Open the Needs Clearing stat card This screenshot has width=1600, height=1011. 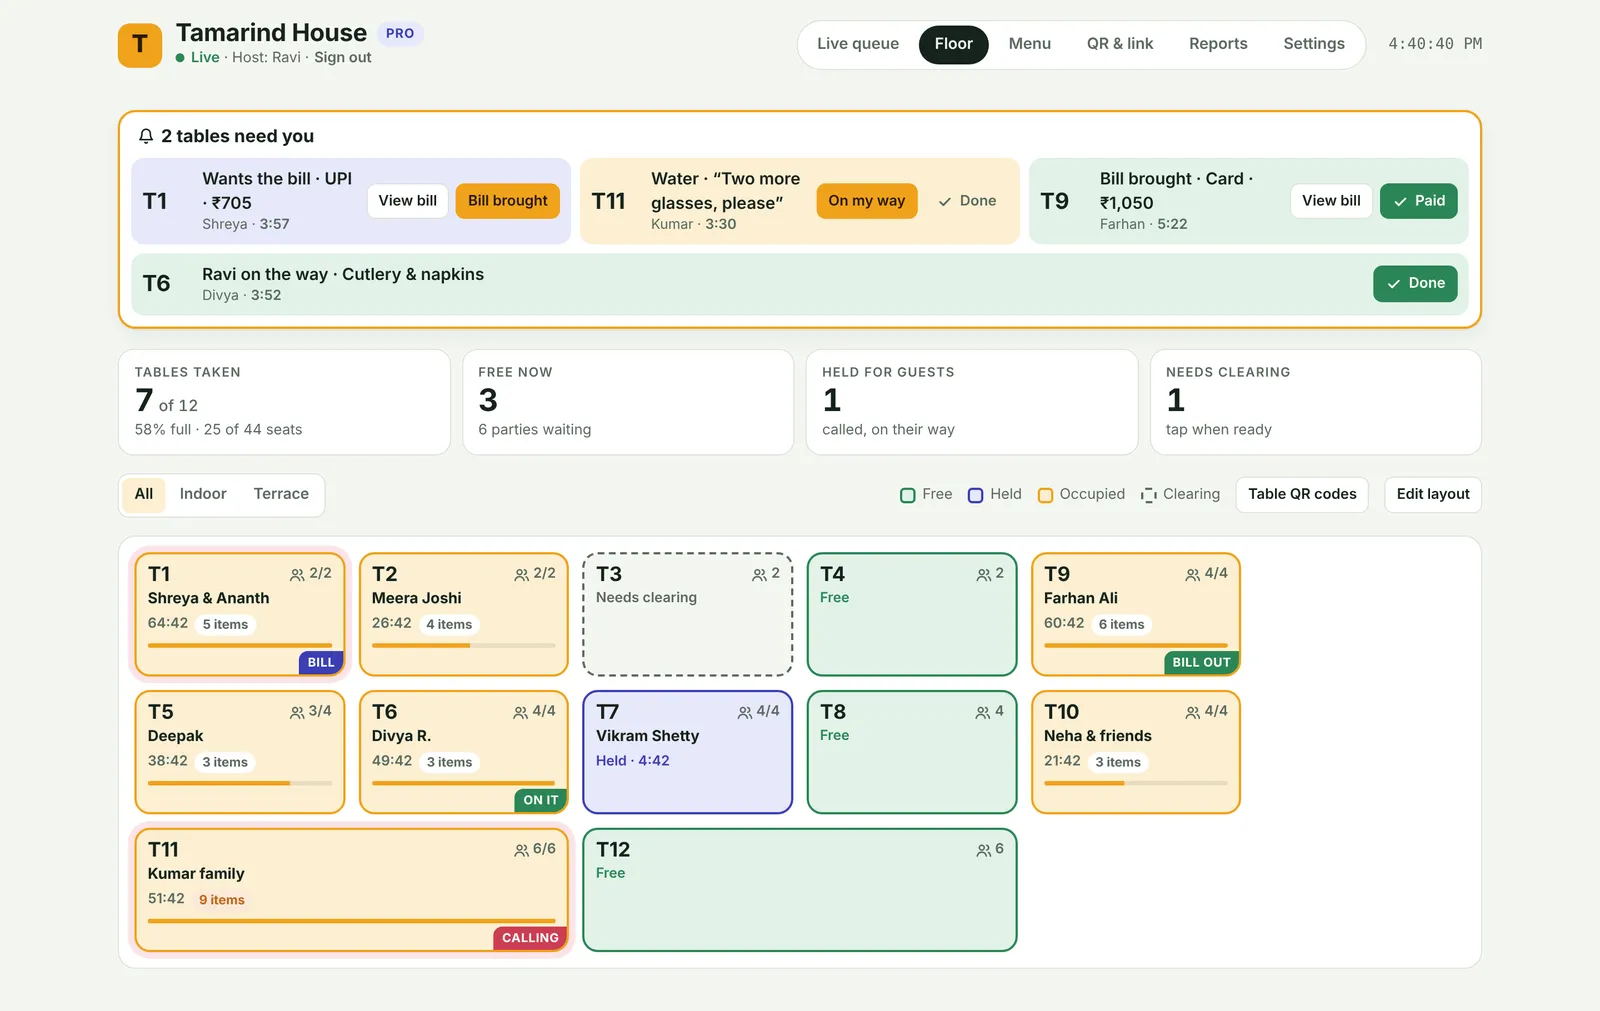point(1316,402)
